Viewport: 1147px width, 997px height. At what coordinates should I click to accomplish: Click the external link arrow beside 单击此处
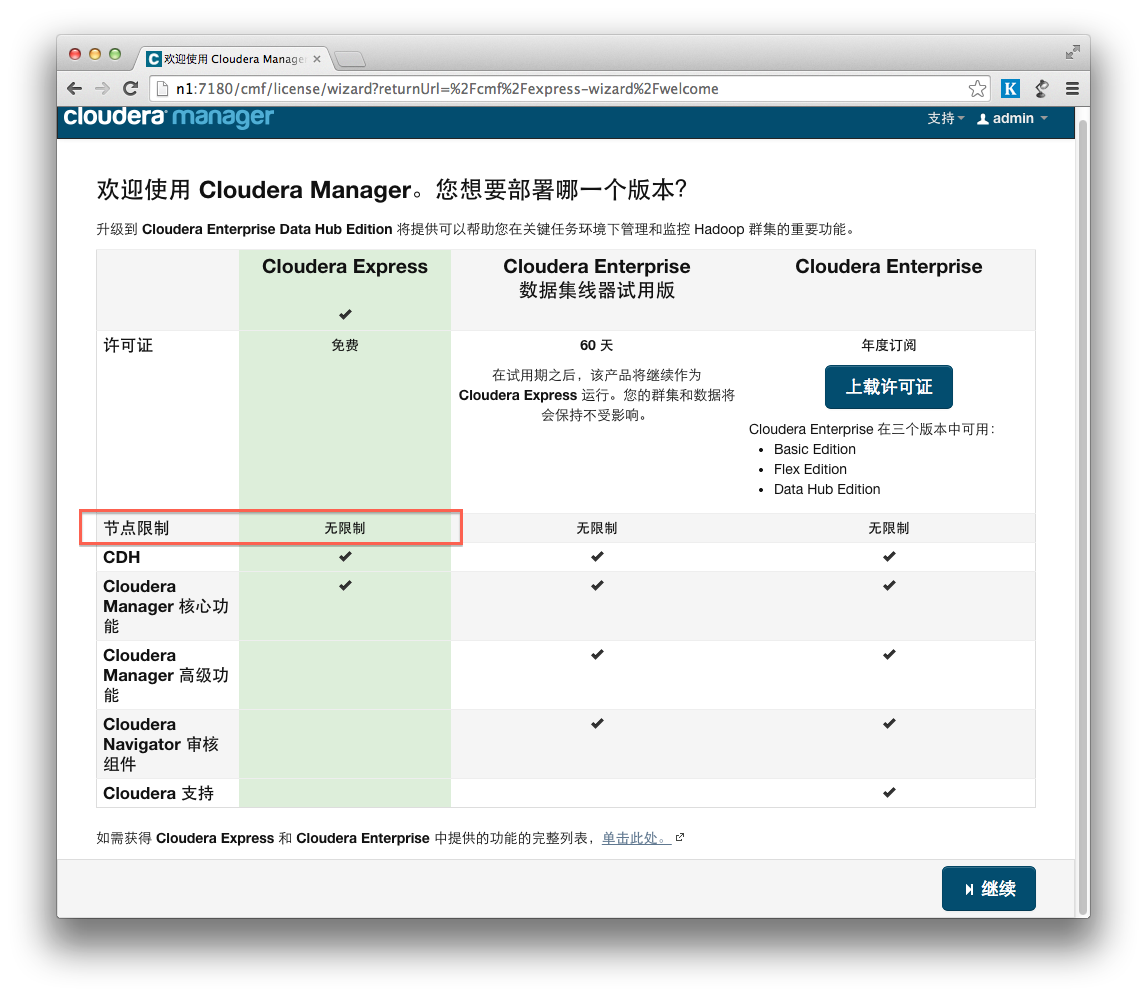(679, 837)
